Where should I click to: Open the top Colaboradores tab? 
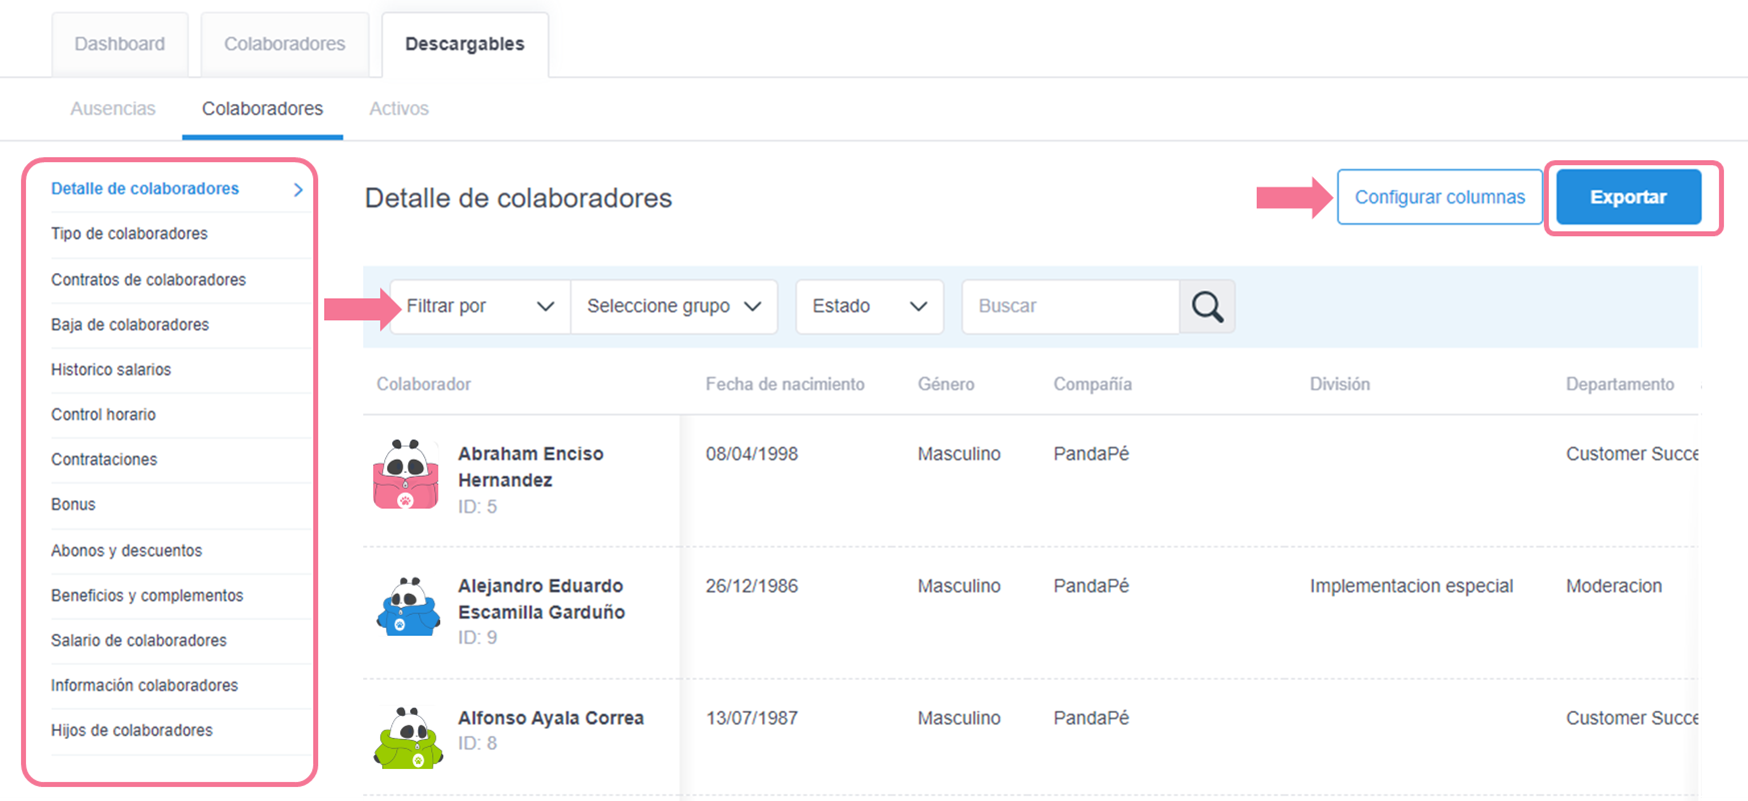click(x=284, y=44)
